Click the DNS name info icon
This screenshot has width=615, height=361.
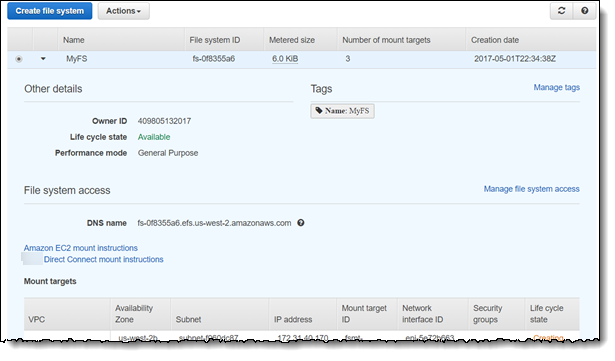(301, 223)
